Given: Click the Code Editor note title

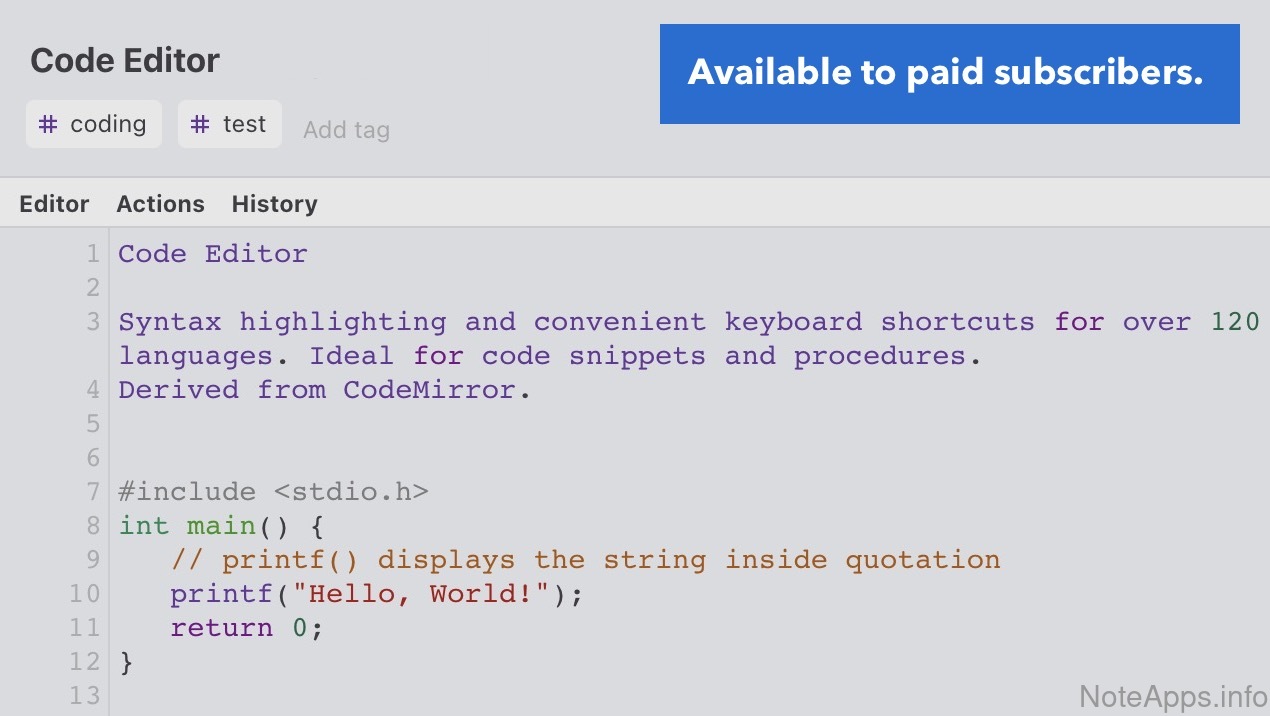Looking at the screenshot, I should (x=125, y=60).
